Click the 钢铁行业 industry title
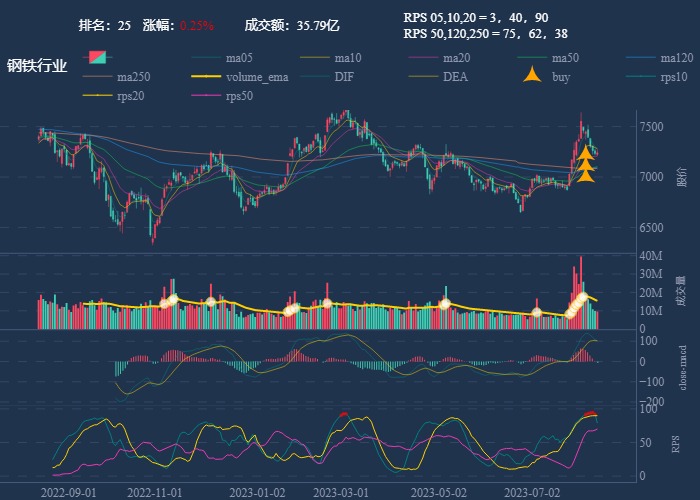The width and height of the screenshot is (700, 500). (x=37, y=66)
